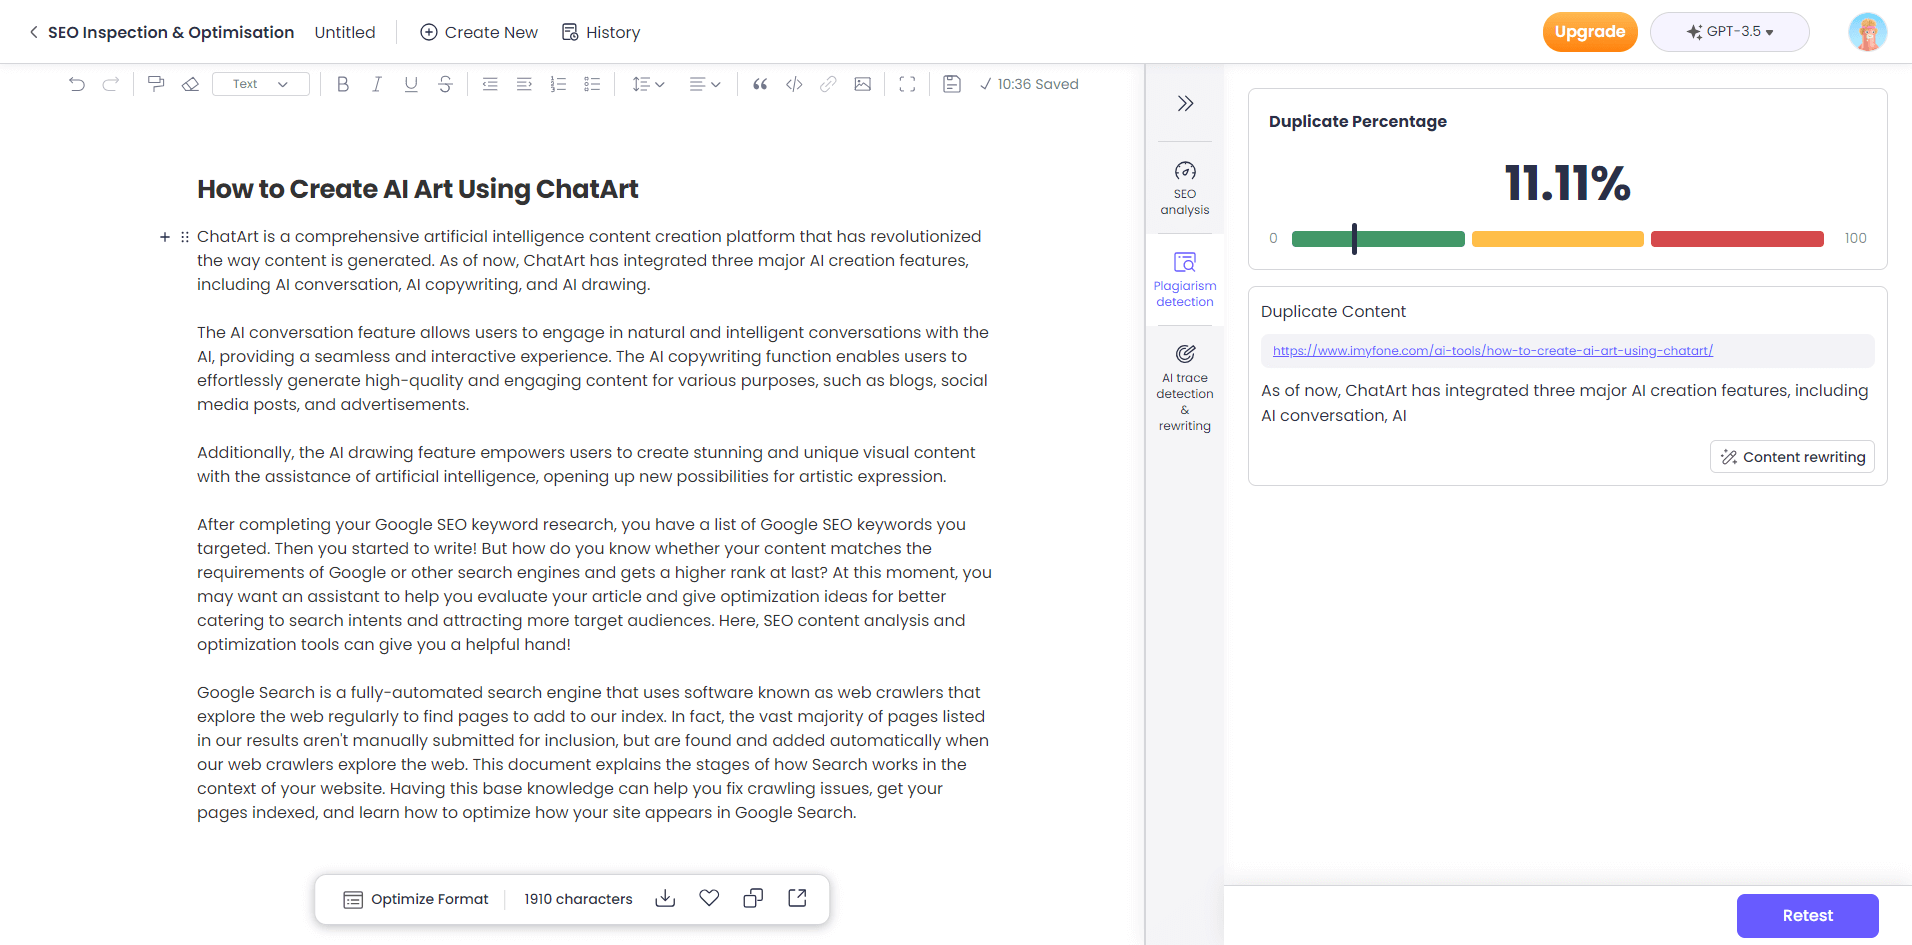Click the download icon in bottom bar
The height and width of the screenshot is (945, 1912).
pyautogui.click(x=665, y=898)
